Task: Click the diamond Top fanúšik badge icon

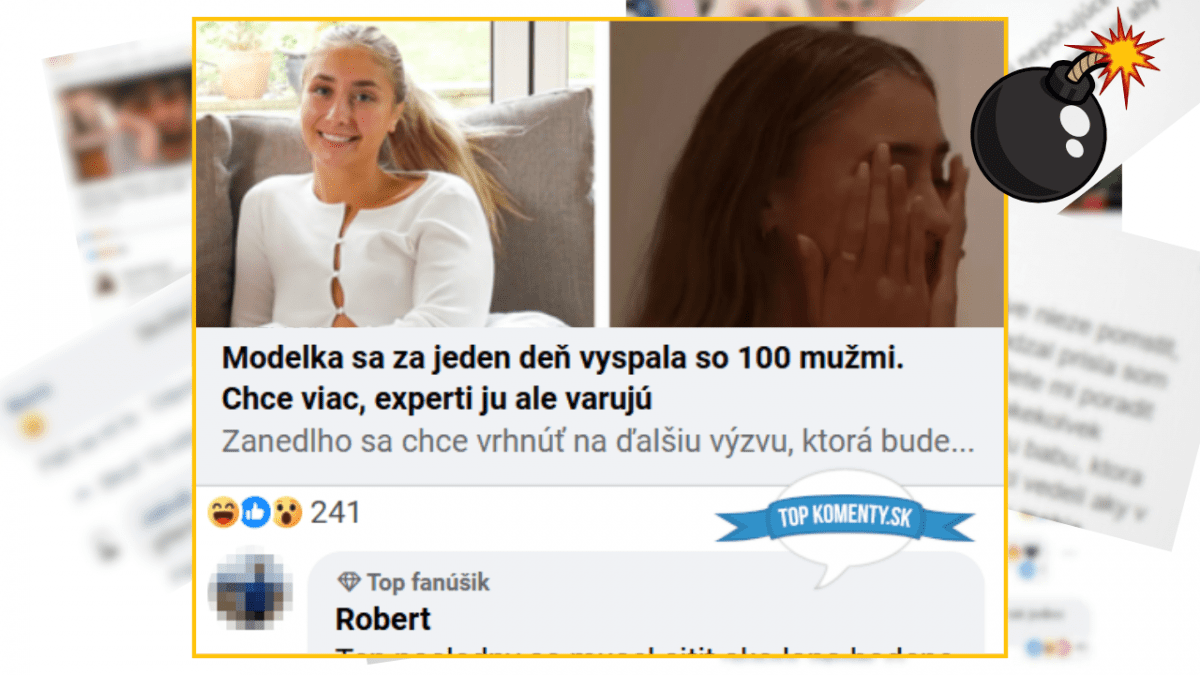Action: tap(349, 582)
